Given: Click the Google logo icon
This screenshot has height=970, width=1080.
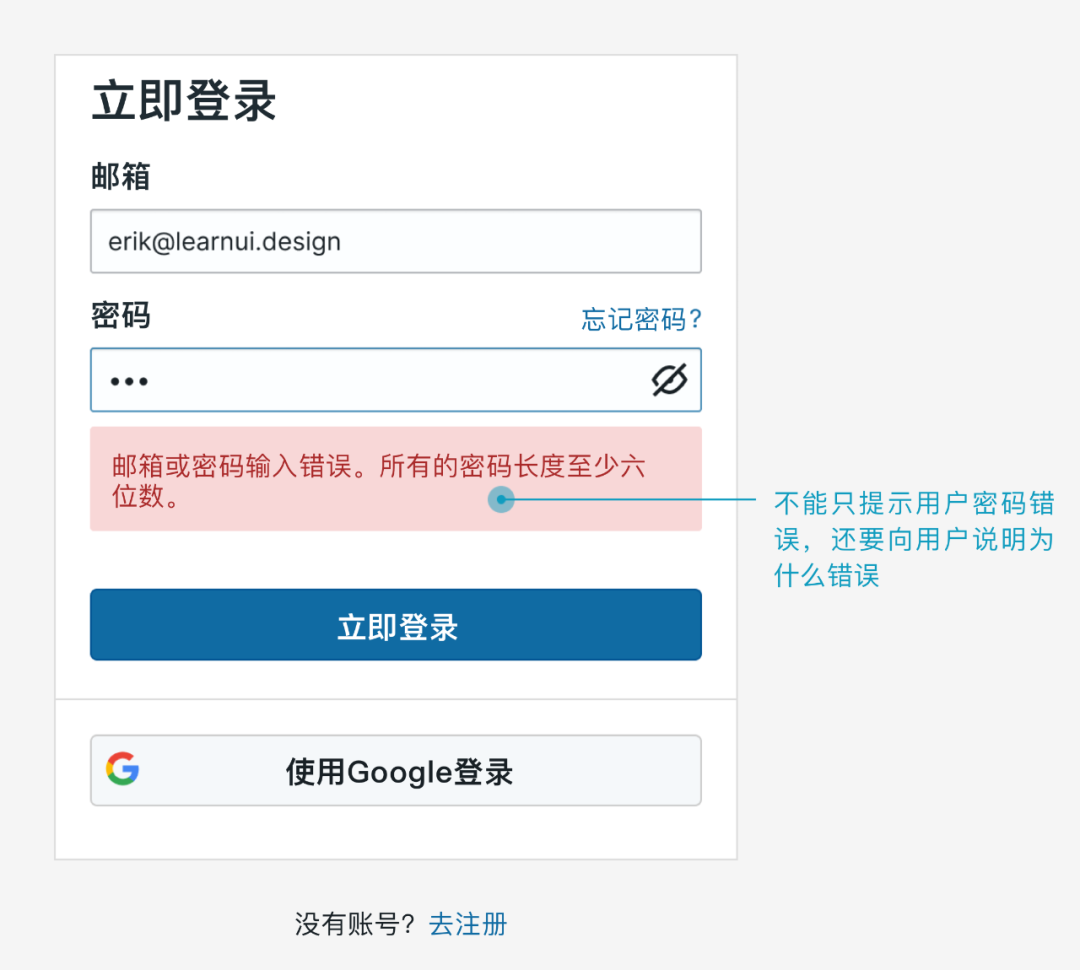Looking at the screenshot, I should click(123, 769).
